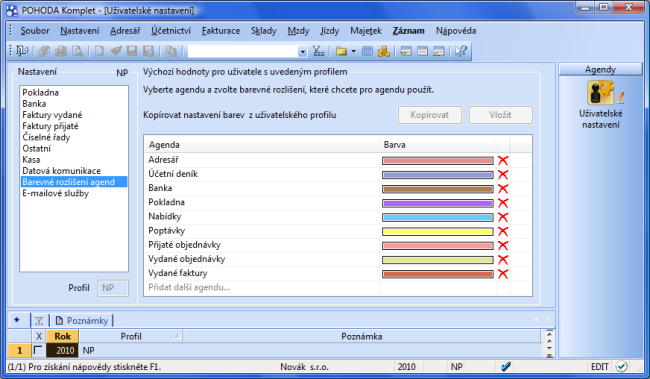Sort by the Rok column header
Screen dimensions: 650x379
point(63,336)
